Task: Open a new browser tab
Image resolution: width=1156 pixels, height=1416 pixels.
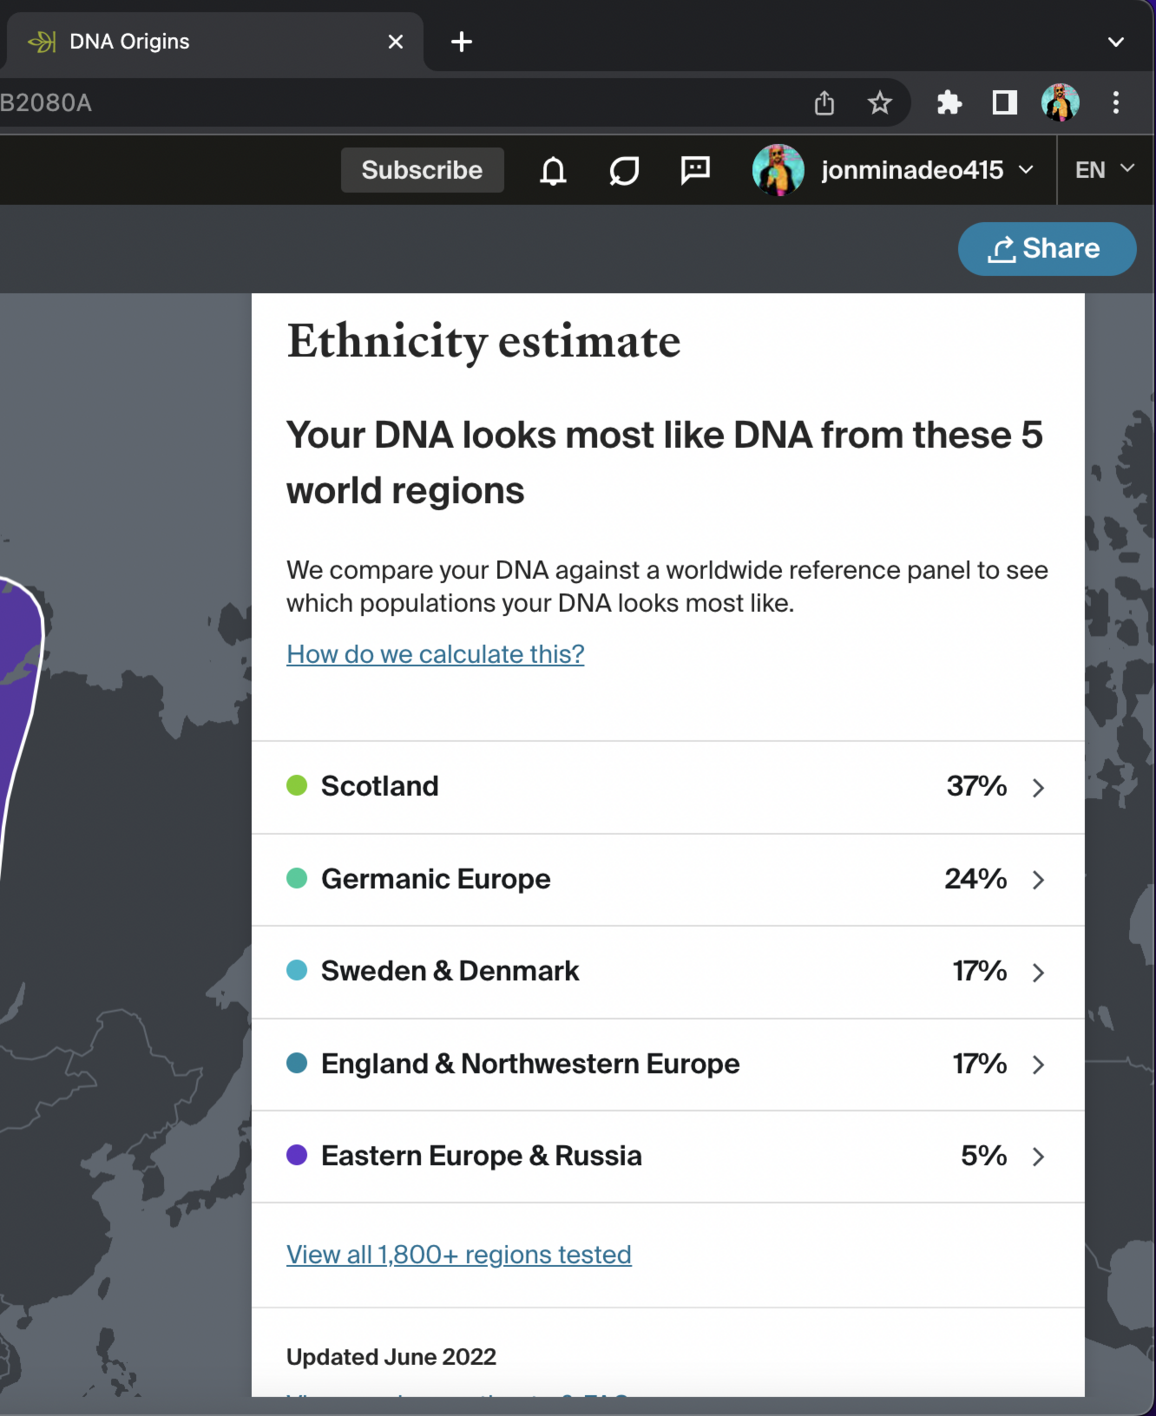Action: point(461,42)
